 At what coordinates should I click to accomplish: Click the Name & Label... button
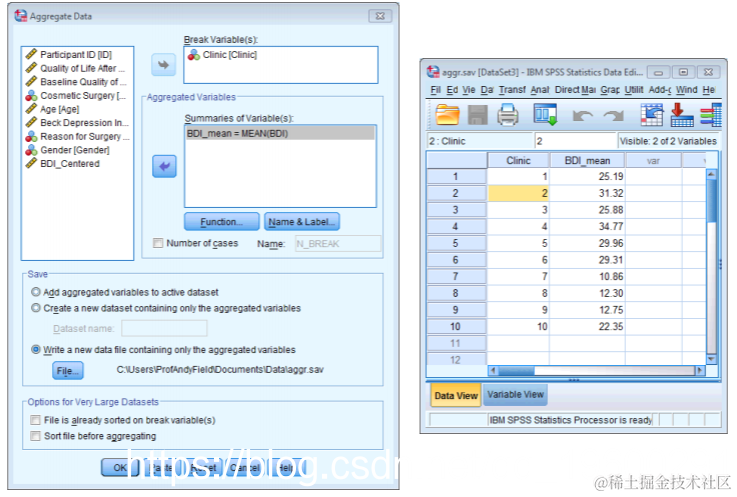coord(302,221)
